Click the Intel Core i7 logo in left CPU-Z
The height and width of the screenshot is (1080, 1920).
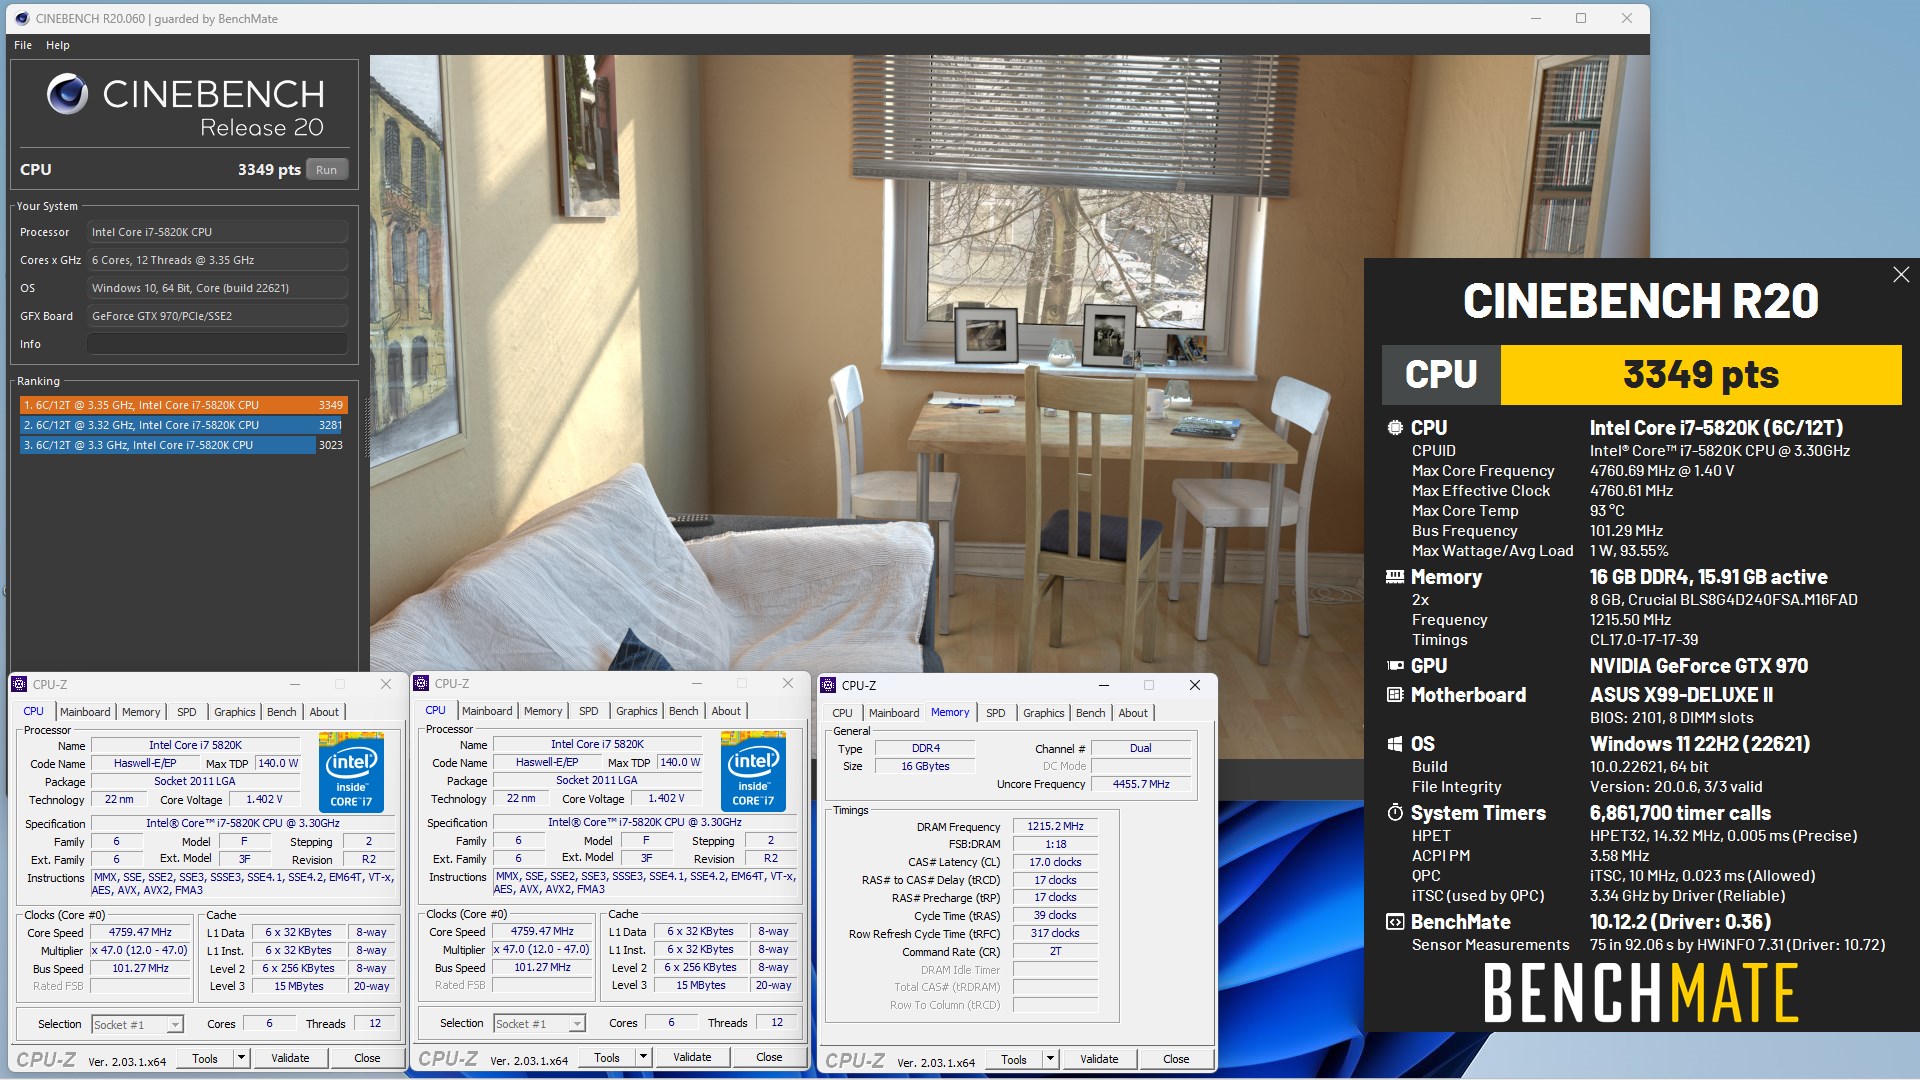point(351,772)
